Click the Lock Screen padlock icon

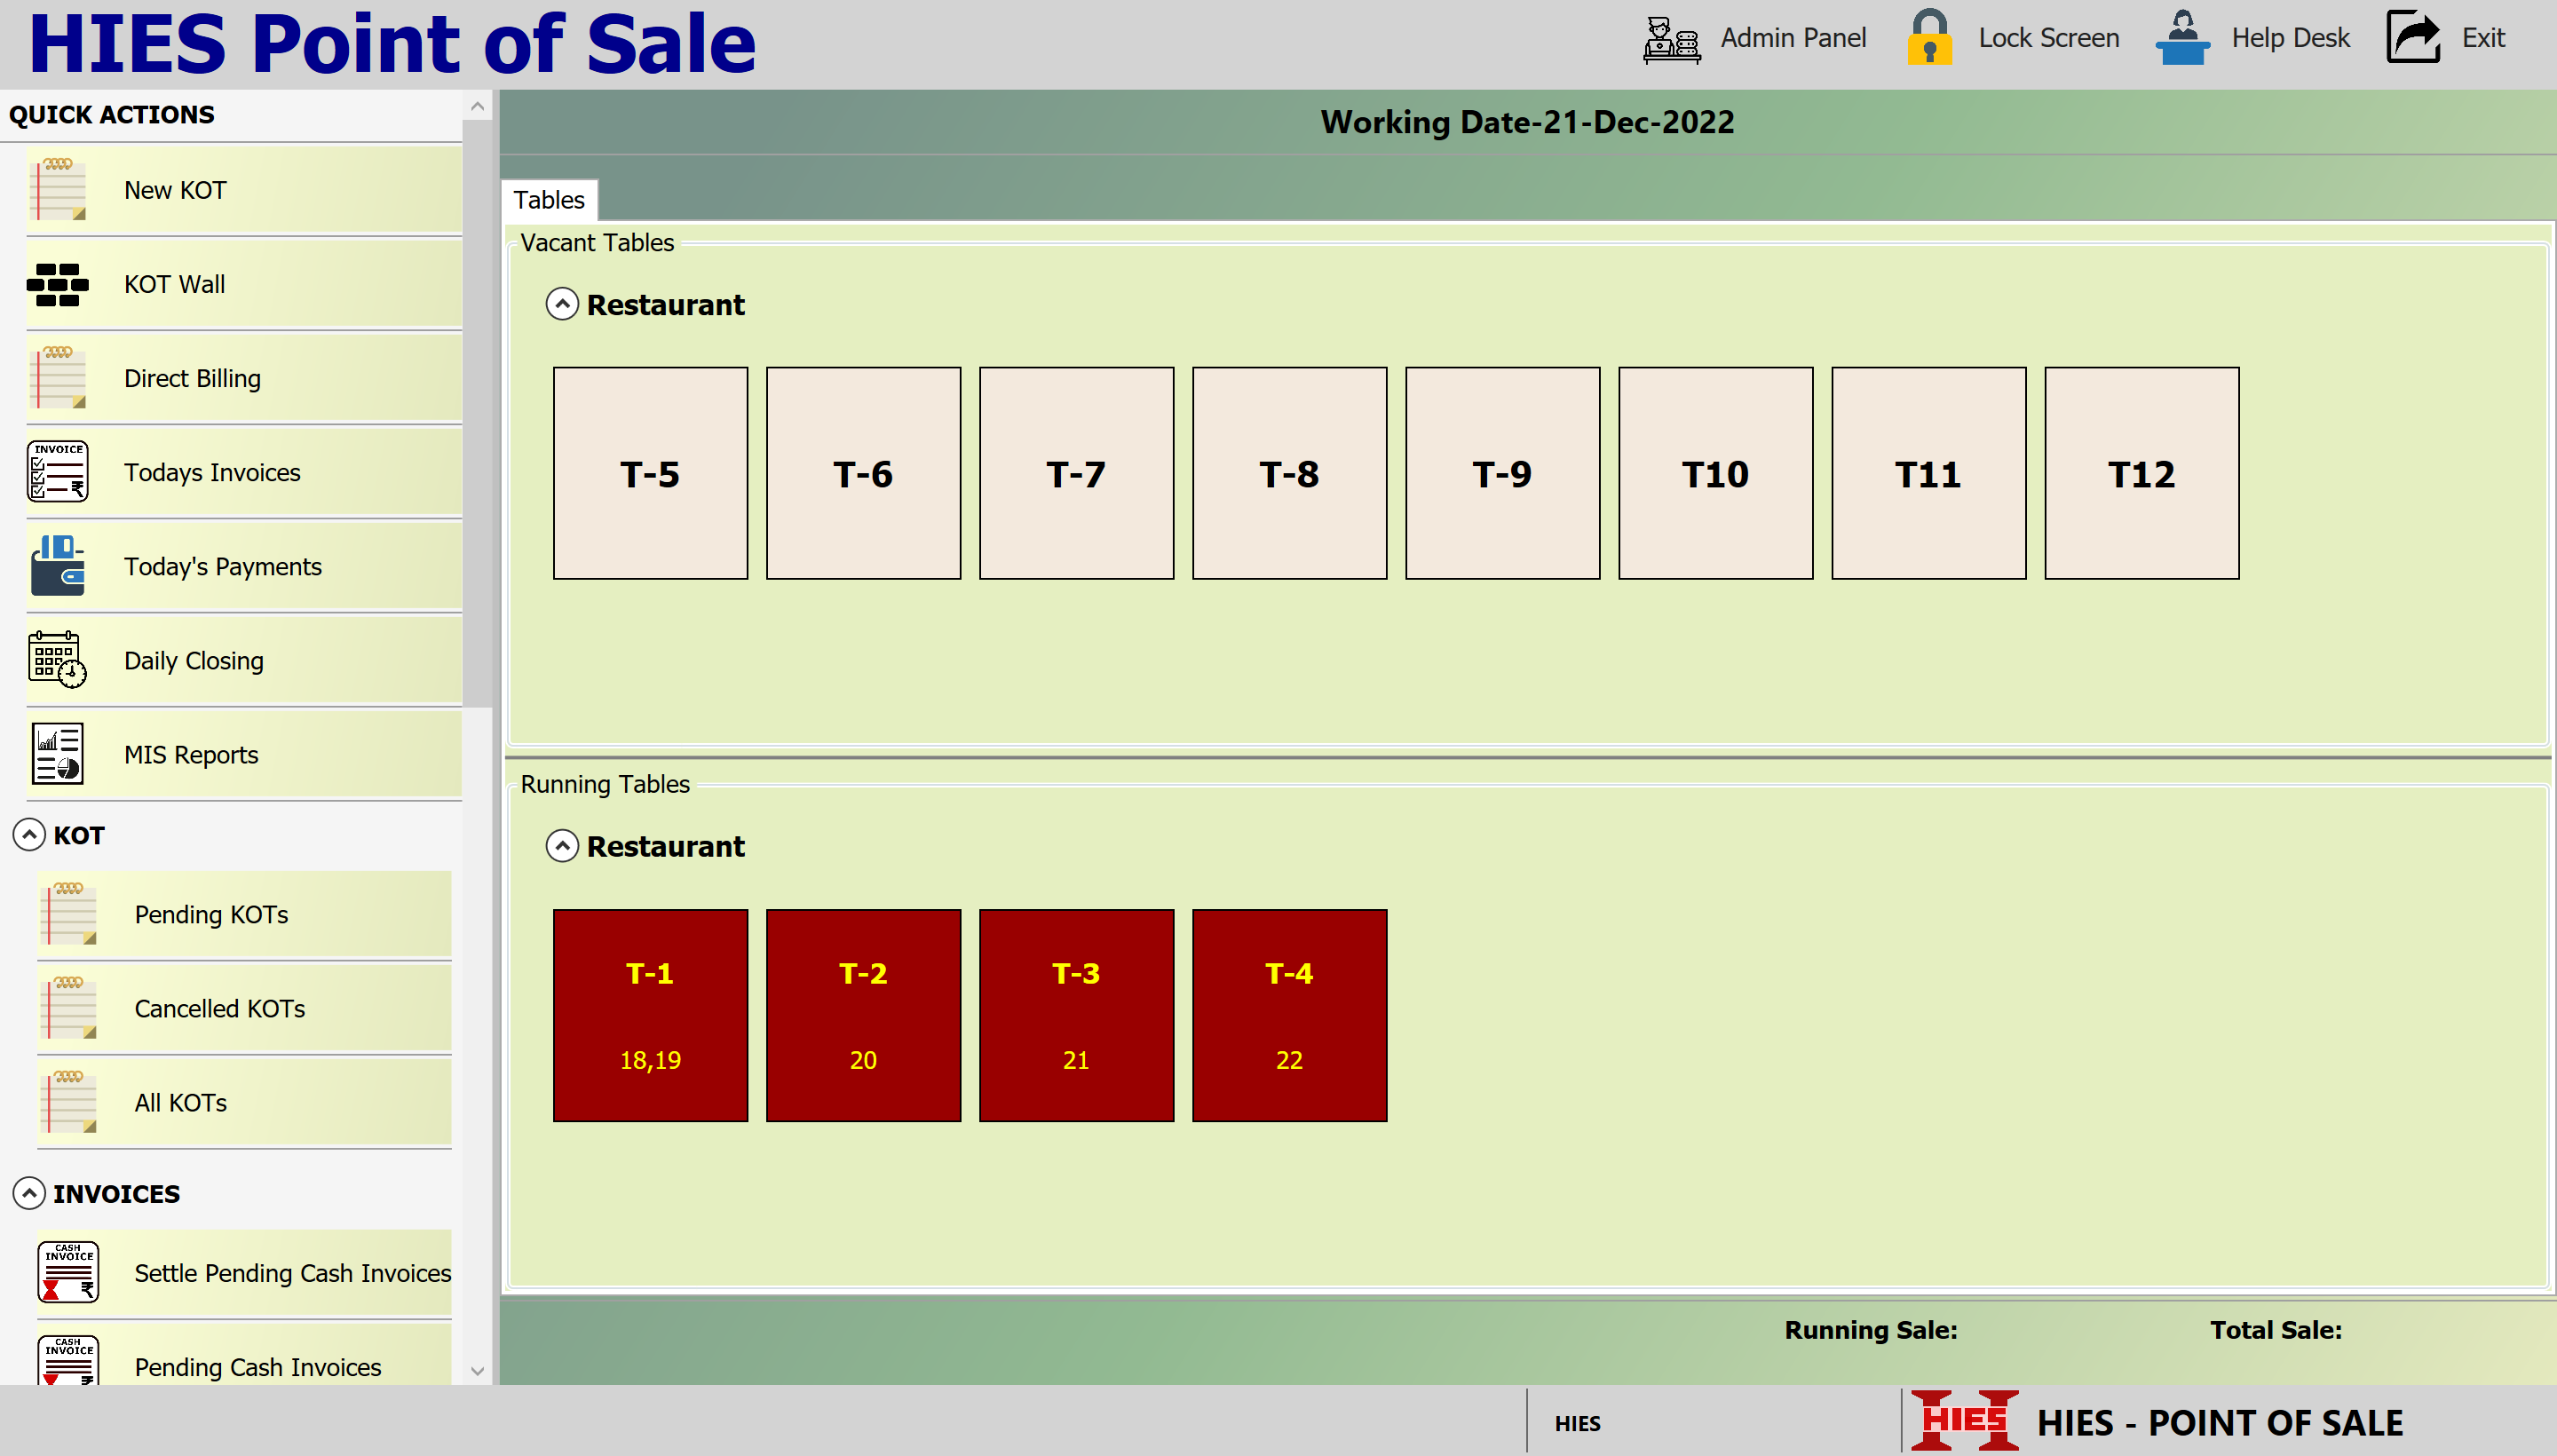pos(1929,38)
